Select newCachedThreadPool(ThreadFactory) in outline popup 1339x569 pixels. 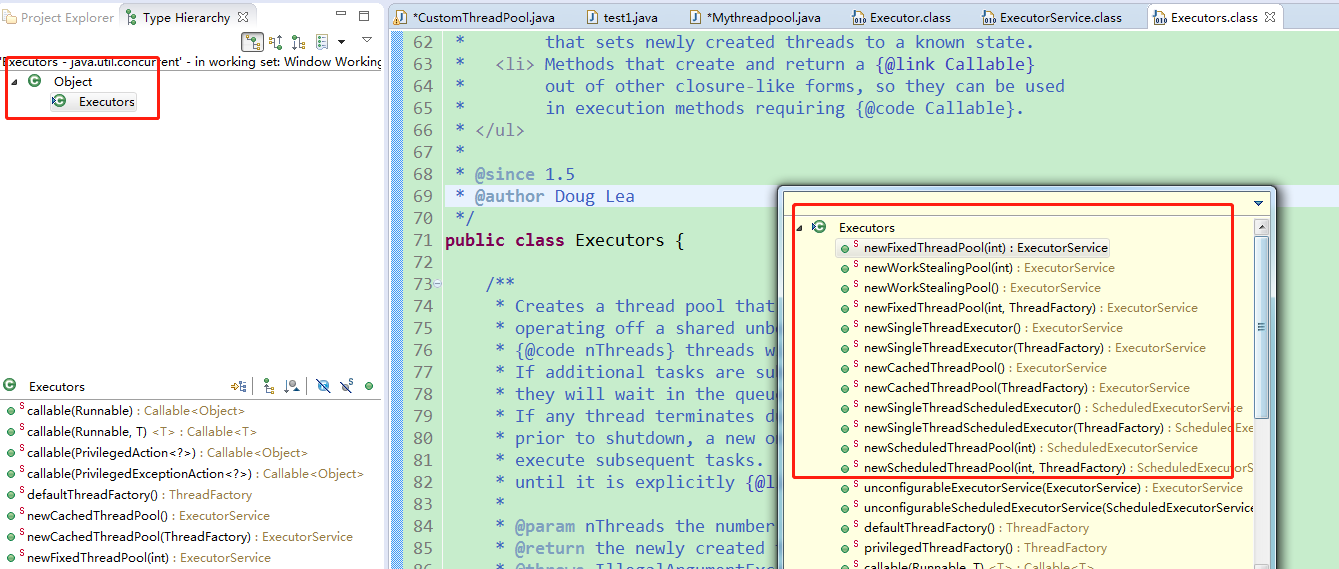click(x=1014, y=388)
